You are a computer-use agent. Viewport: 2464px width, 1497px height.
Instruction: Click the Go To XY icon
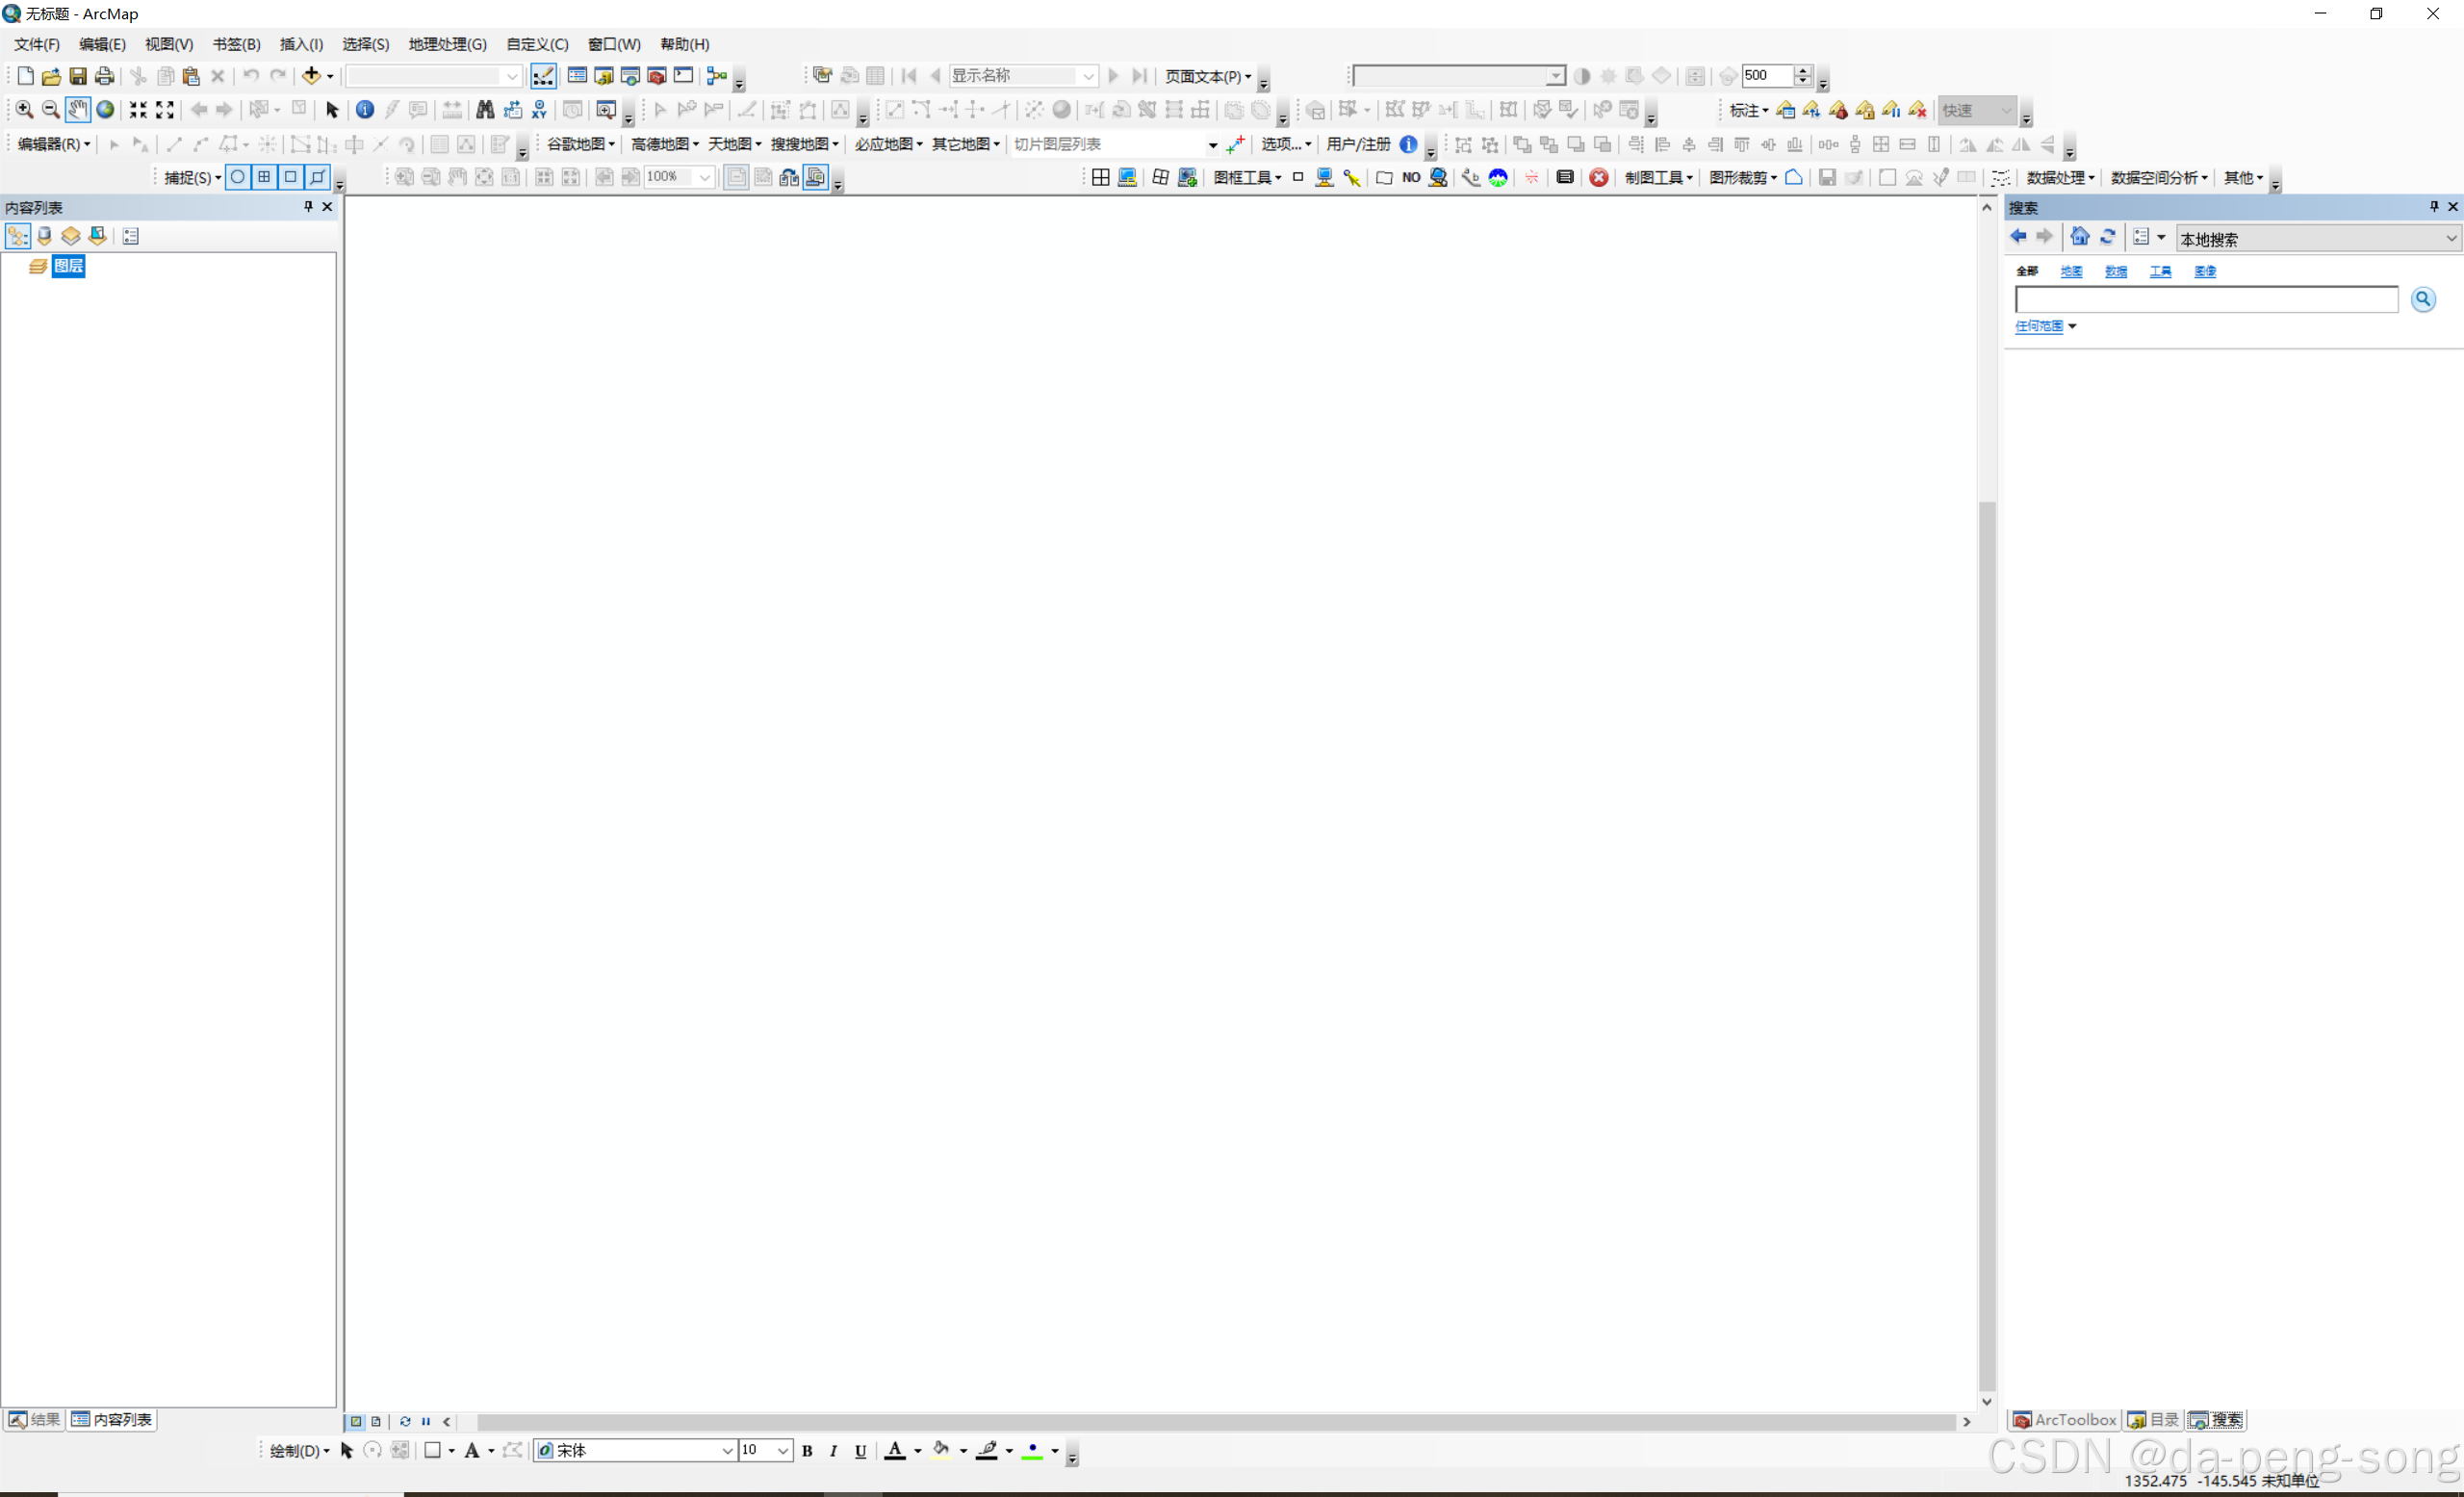pyautogui.click(x=539, y=110)
